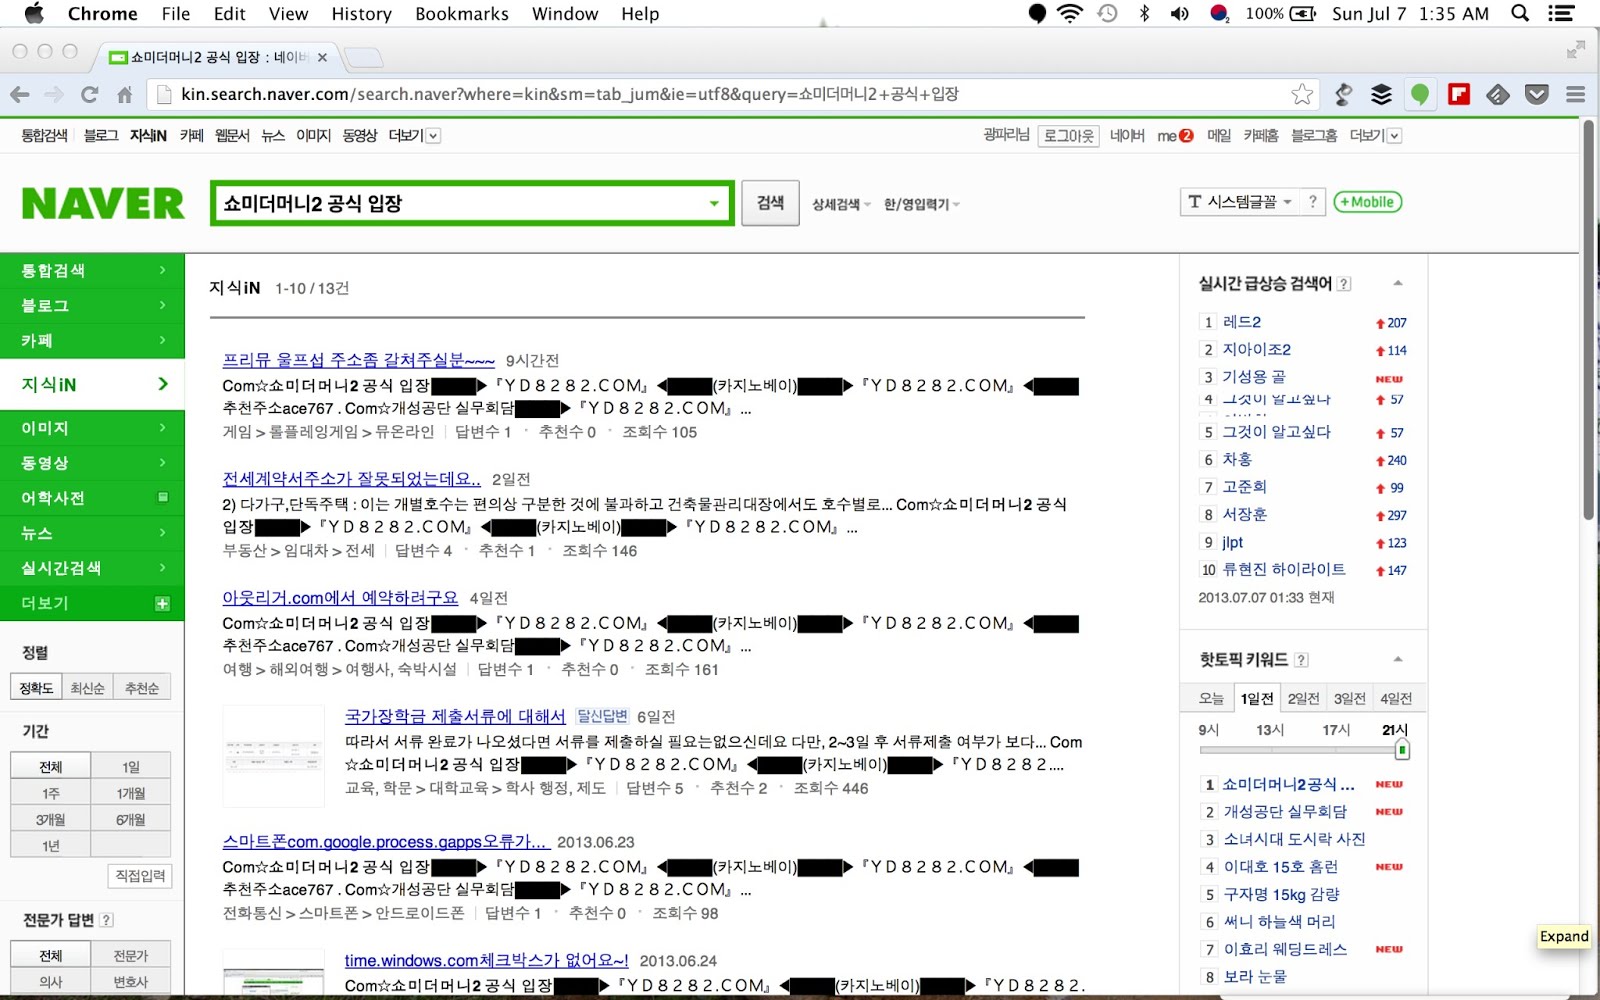
Task: Open the Chrome hamburger menu
Action: (1575, 94)
